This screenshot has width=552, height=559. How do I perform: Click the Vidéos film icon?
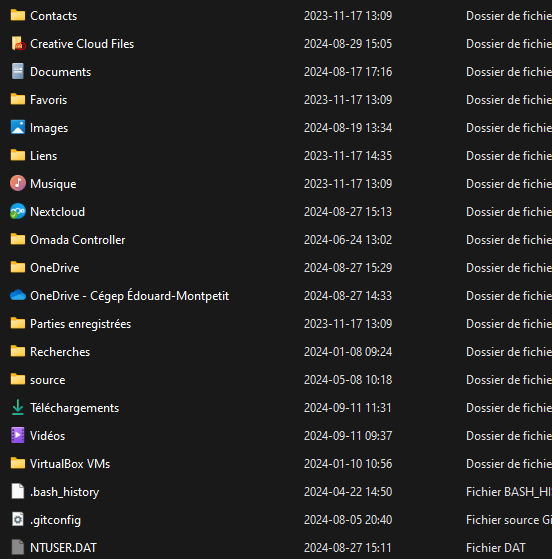(18, 435)
